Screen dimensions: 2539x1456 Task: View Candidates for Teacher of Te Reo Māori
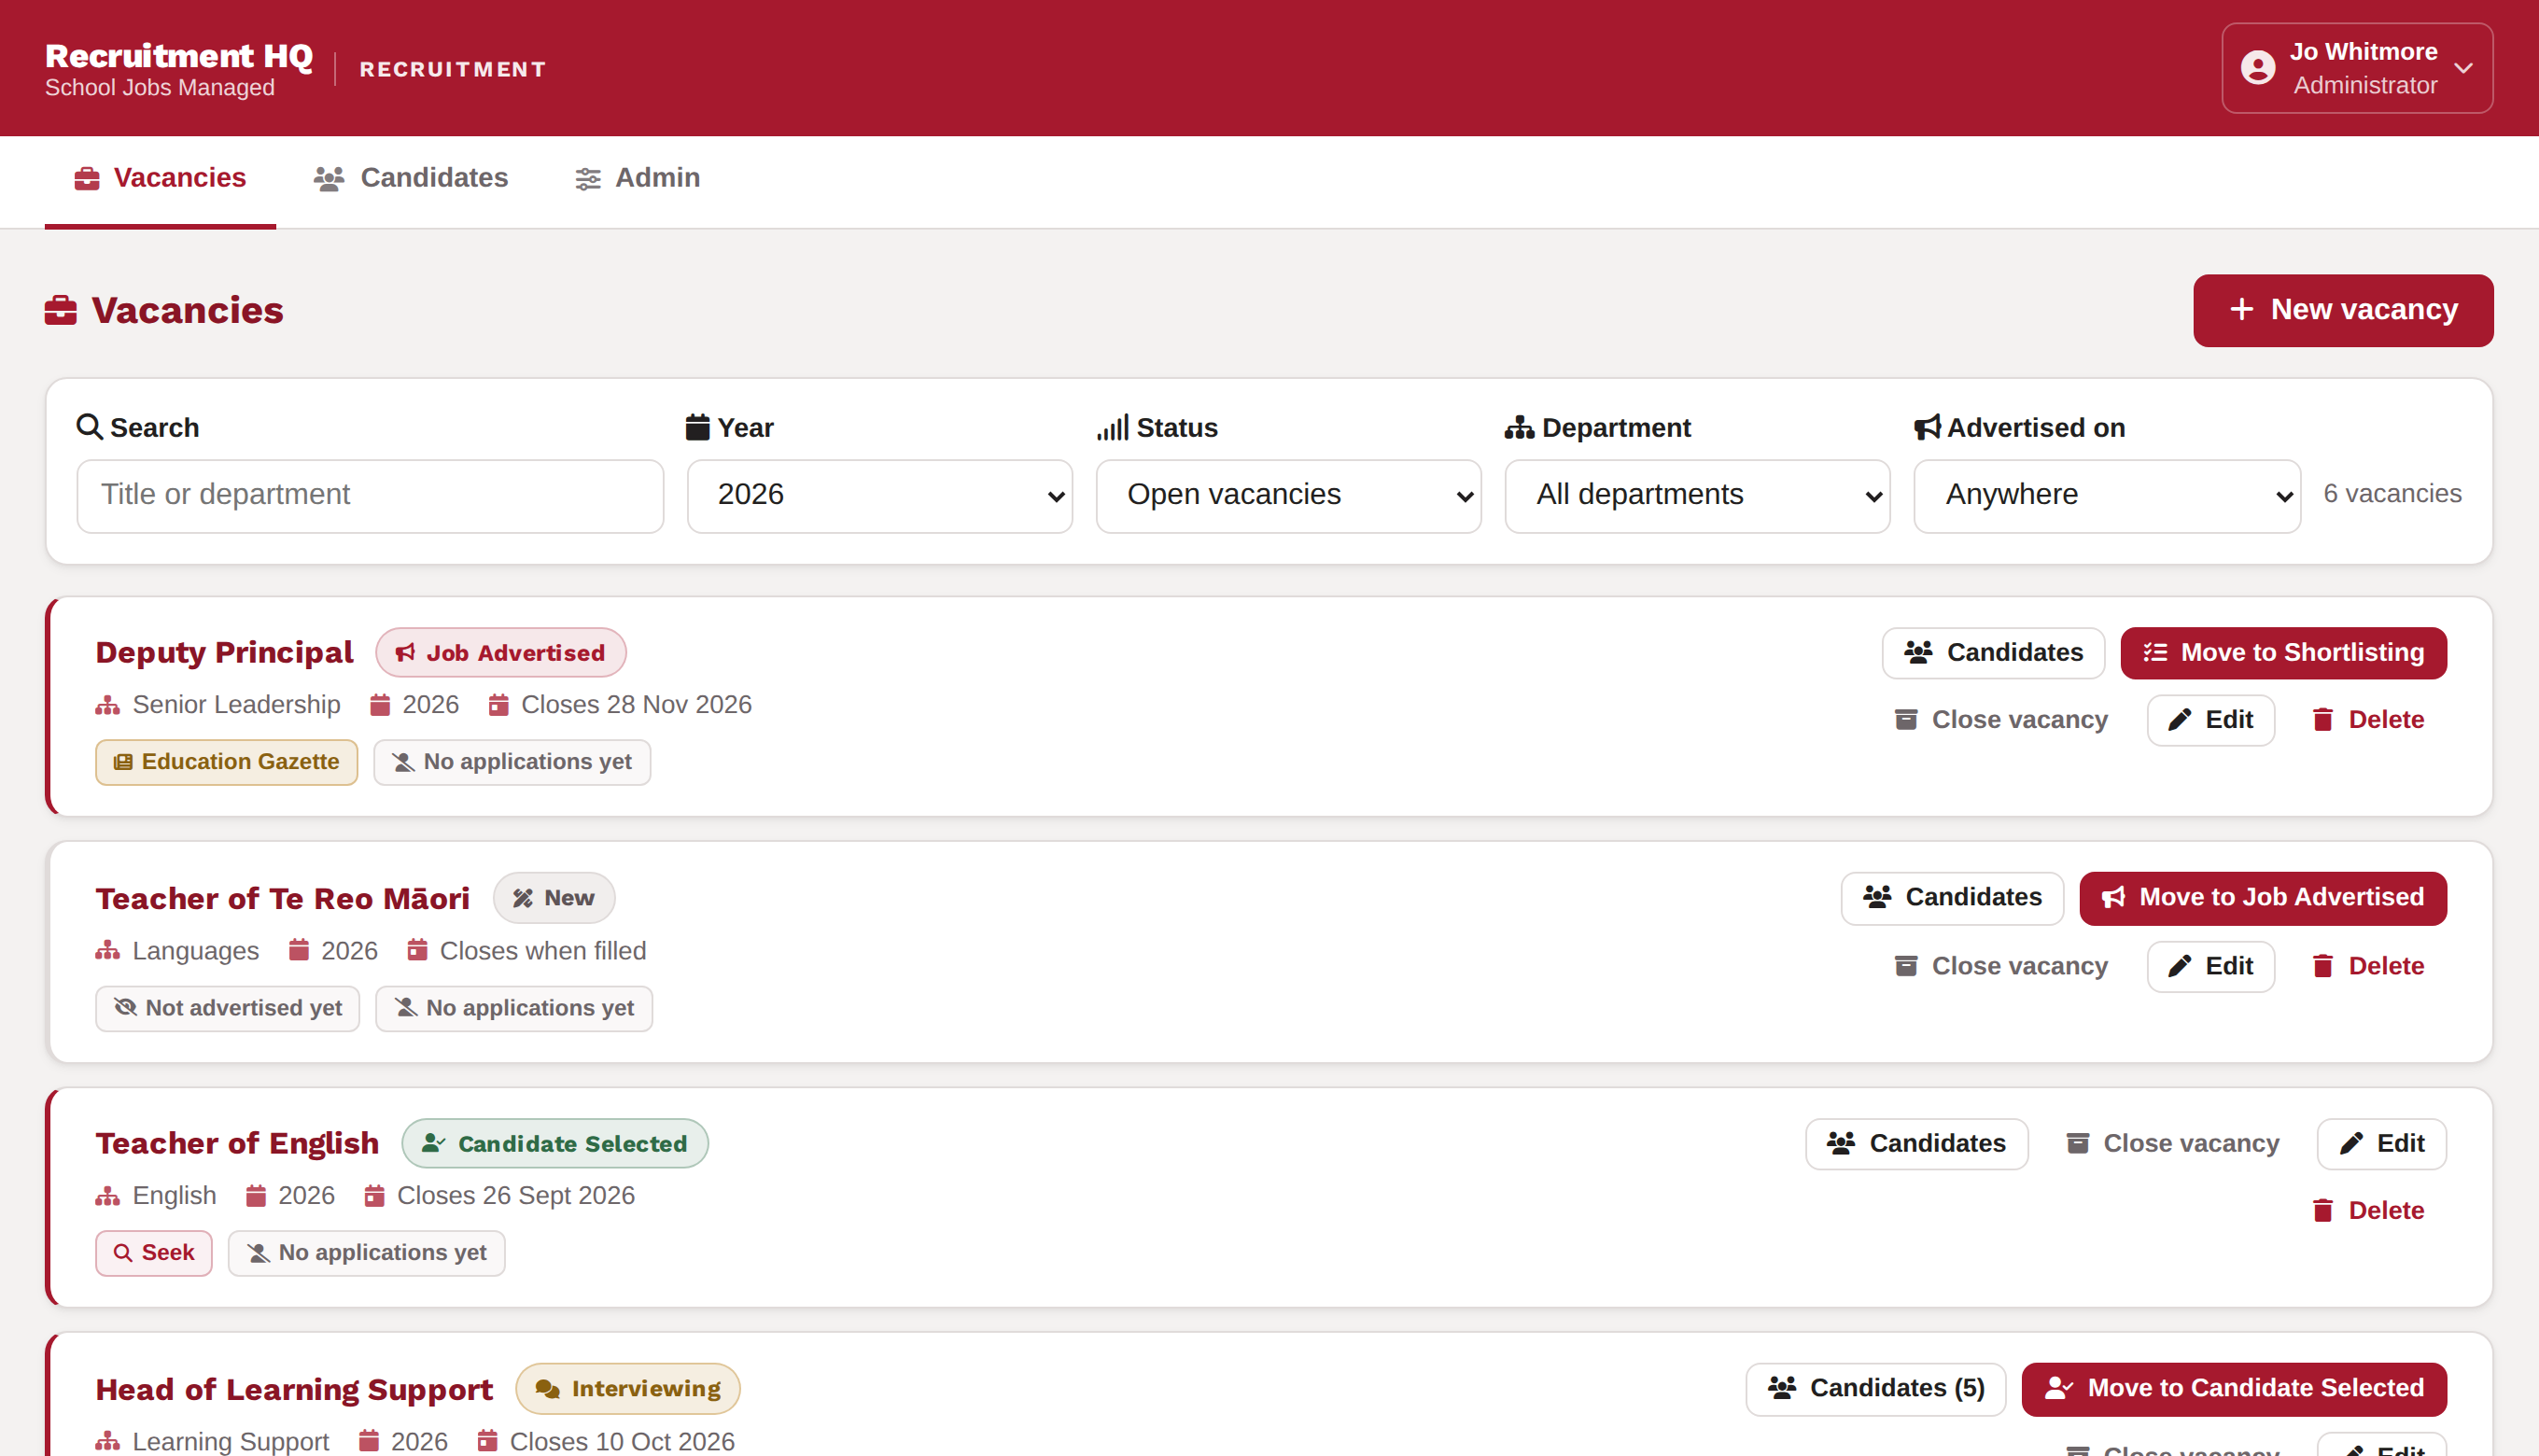tap(1952, 897)
